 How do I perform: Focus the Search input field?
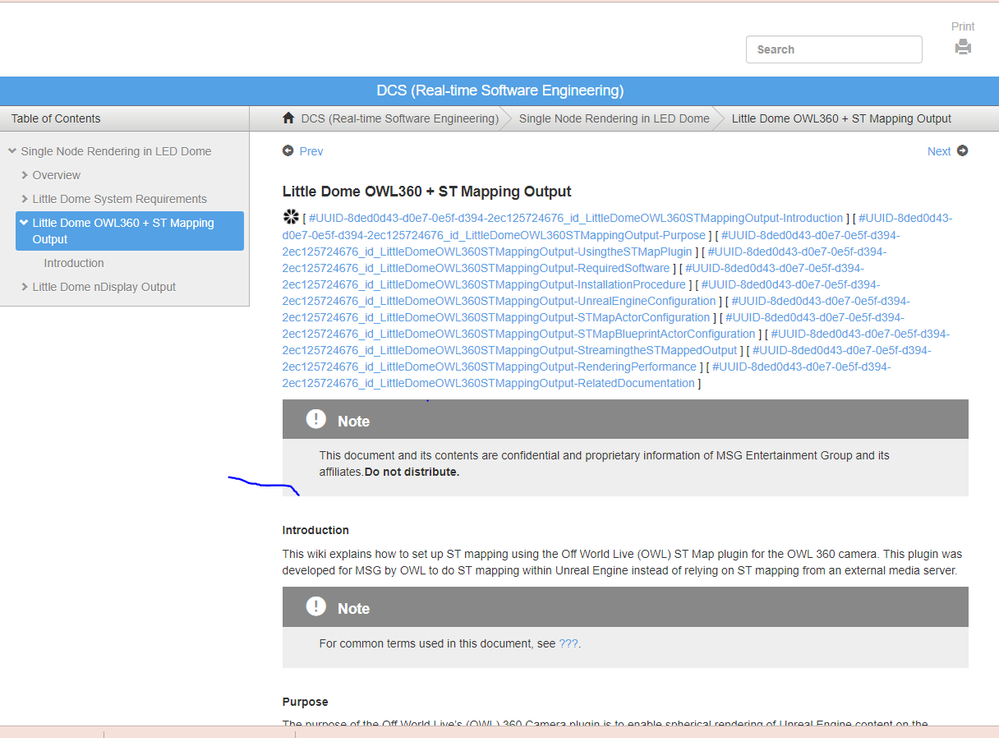(x=834, y=49)
